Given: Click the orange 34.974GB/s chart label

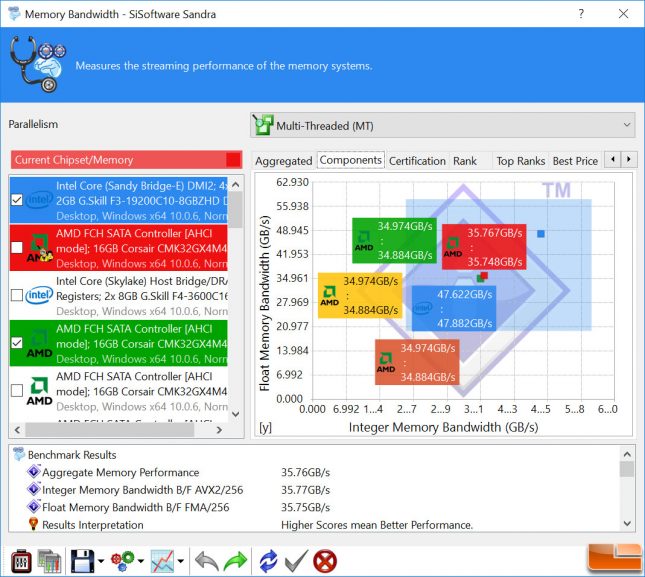Looking at the screenshot, I should click(x=417, y=362).
